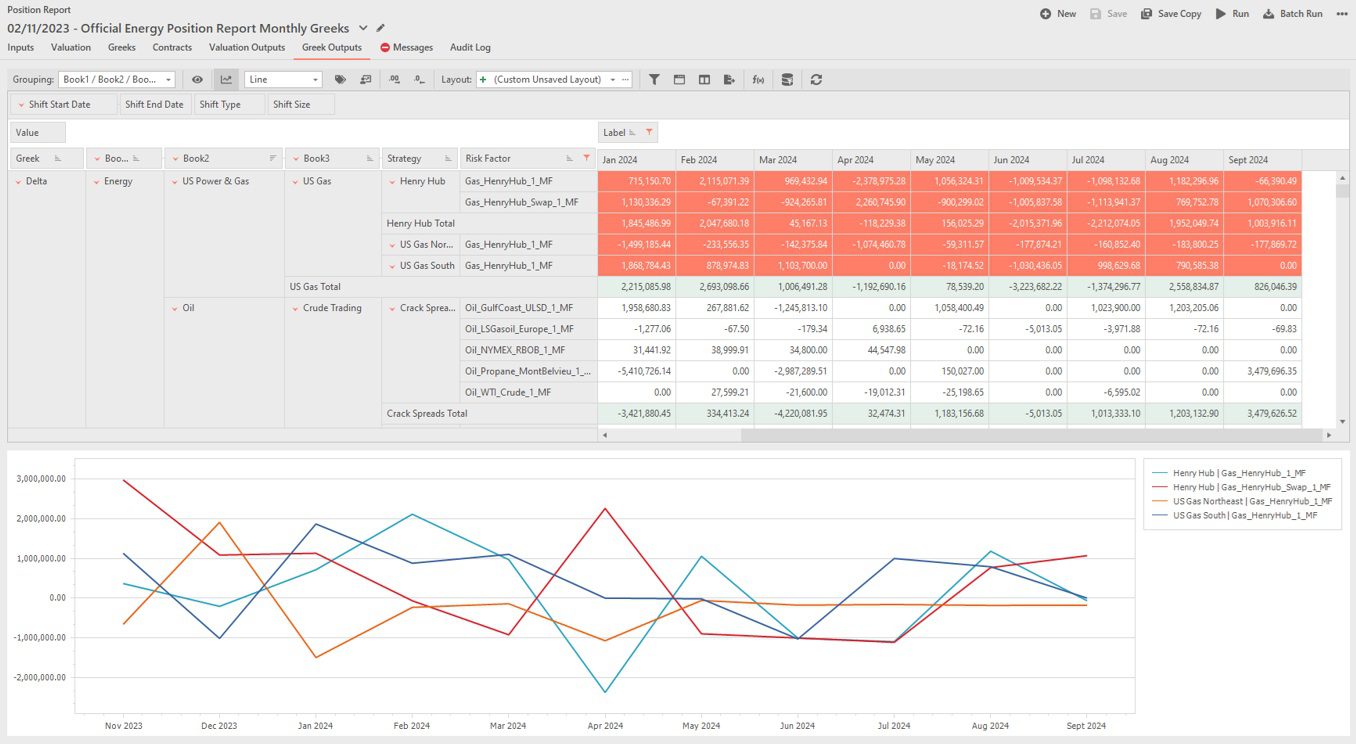Viewport: 1356px width, 744px height.
Task: Click the panel window icon after filter
Action: pos(679,79)
